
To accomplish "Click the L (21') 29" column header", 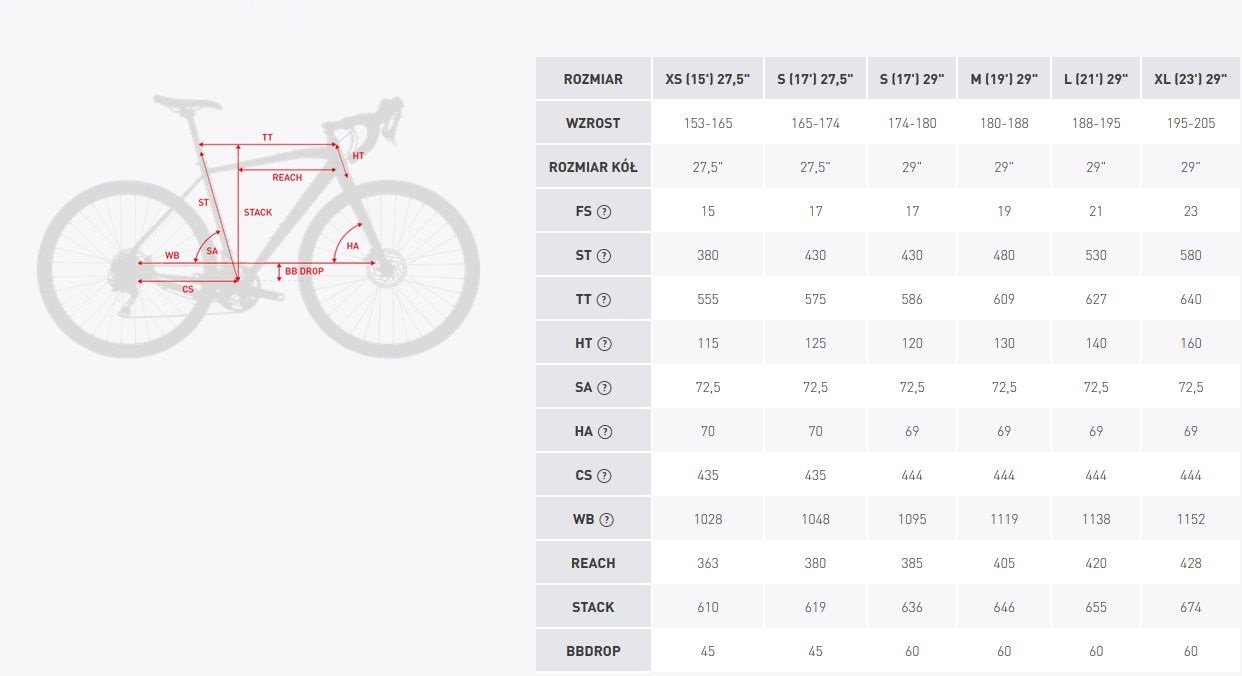I will [1096, 79].
